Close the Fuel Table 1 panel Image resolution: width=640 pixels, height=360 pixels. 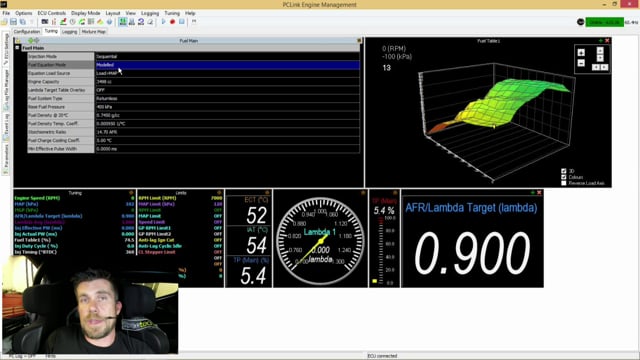607,41
